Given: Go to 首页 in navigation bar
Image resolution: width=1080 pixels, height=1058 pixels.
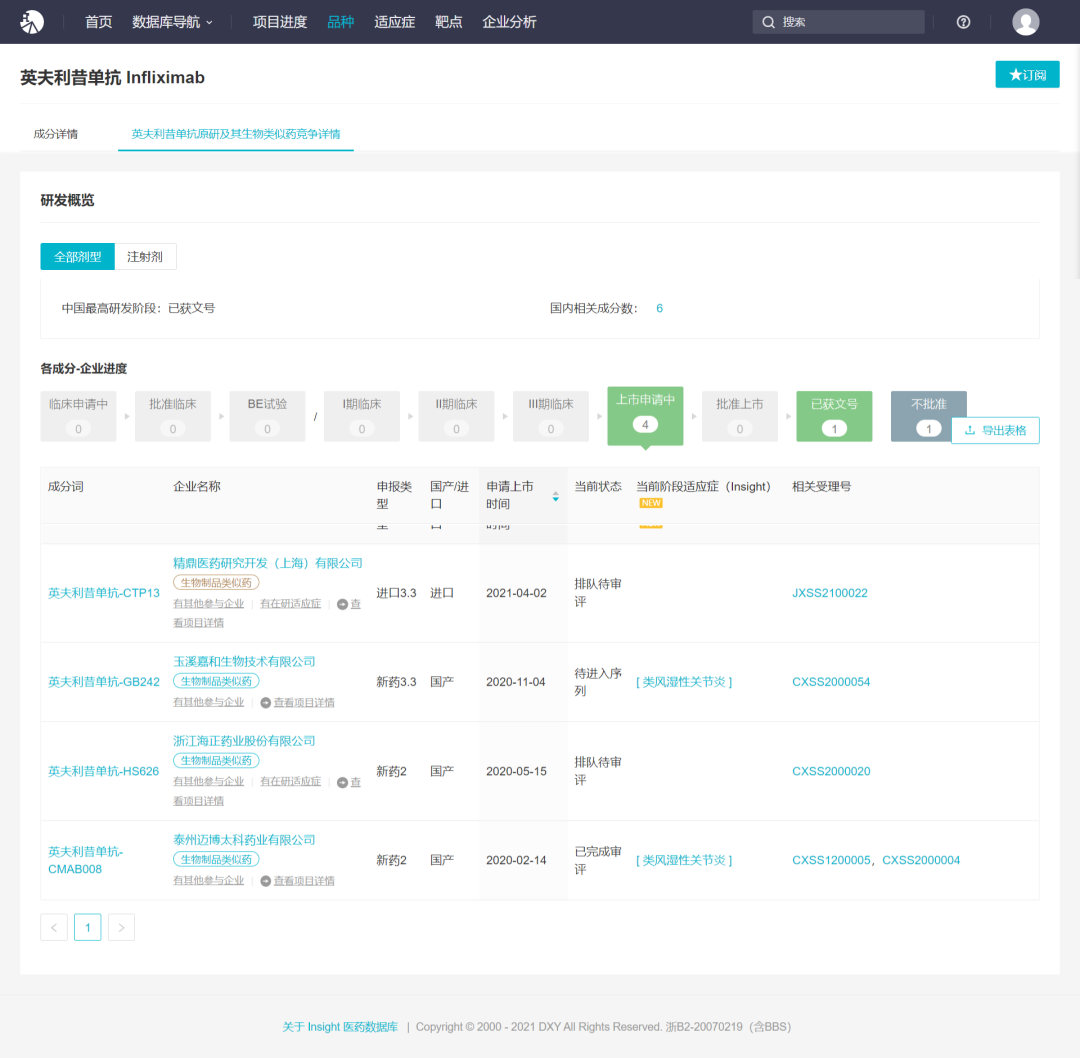Looking at the screenshot, I should [98, 22].
